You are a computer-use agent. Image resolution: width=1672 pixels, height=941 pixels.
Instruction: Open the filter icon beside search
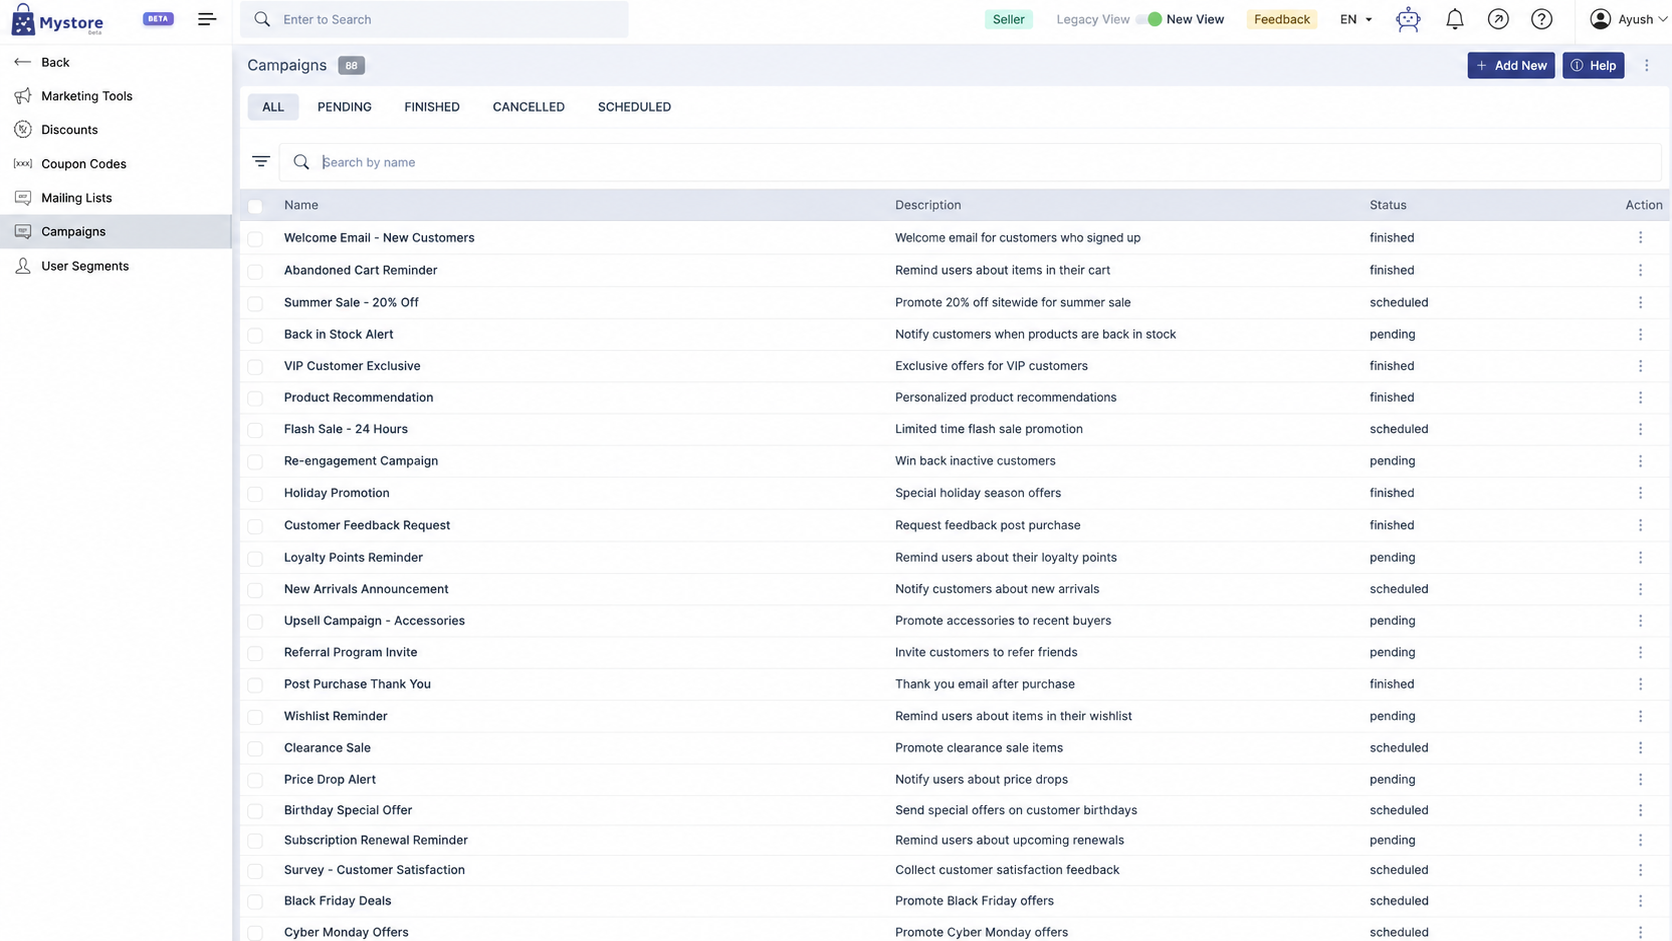pos(261,162)
